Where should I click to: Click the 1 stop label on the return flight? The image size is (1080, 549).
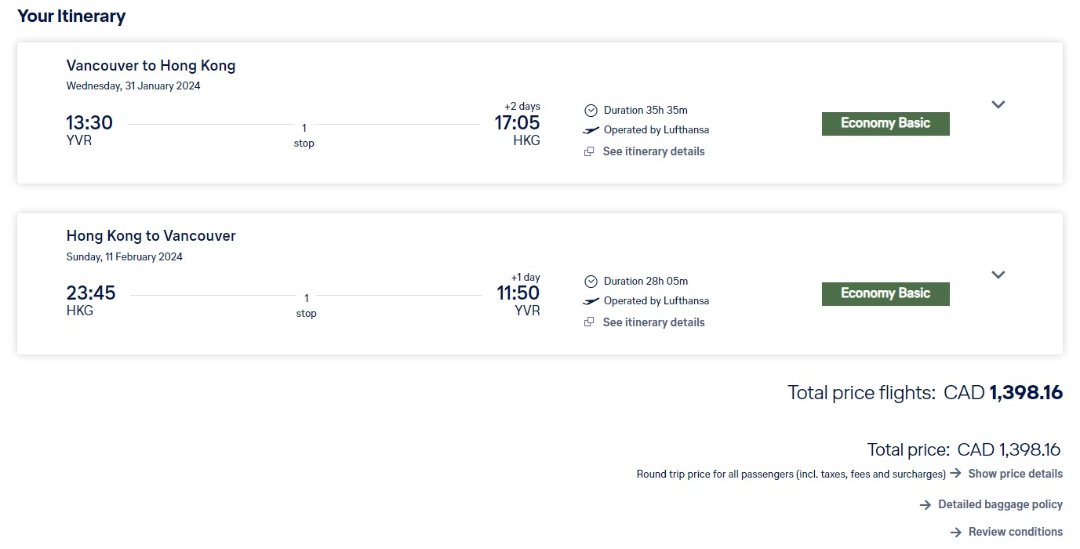pyautogui.click(x=306, y=305)
